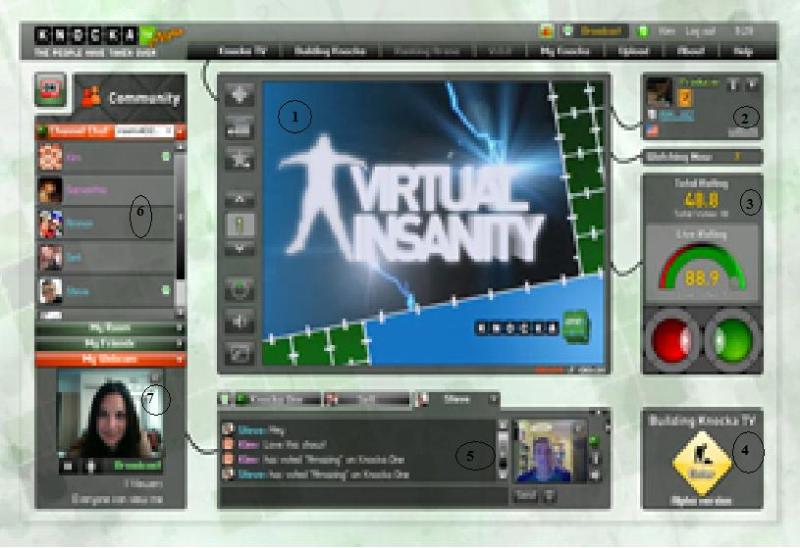This screenshot has height=548, width=800.
Task: Click the plus add icon beside the video
Action: click(x=240, y=94)
